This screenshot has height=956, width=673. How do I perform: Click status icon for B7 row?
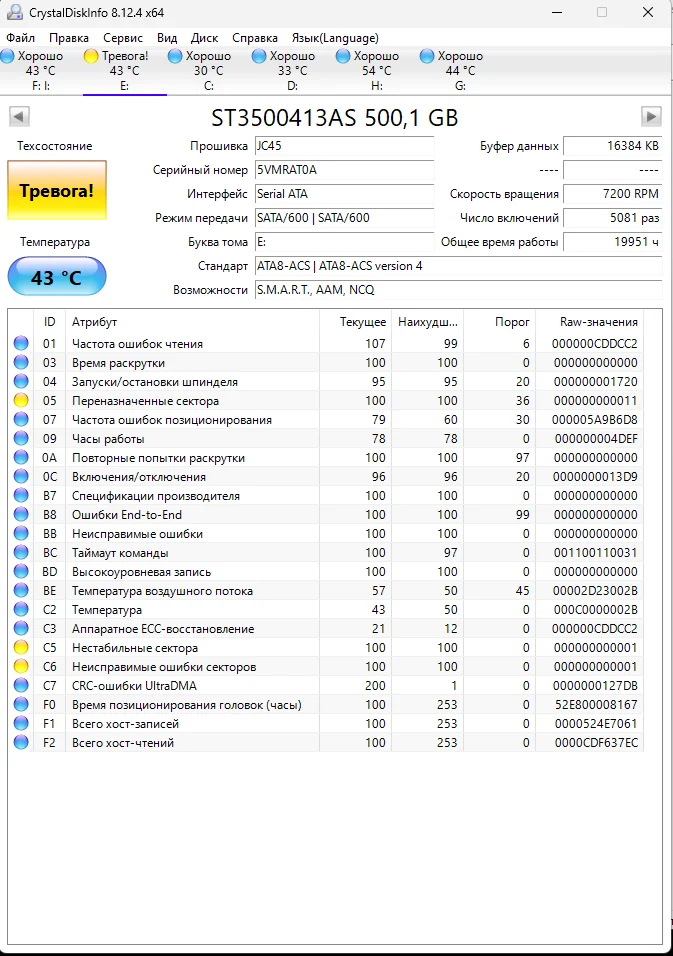pos(21,496)
